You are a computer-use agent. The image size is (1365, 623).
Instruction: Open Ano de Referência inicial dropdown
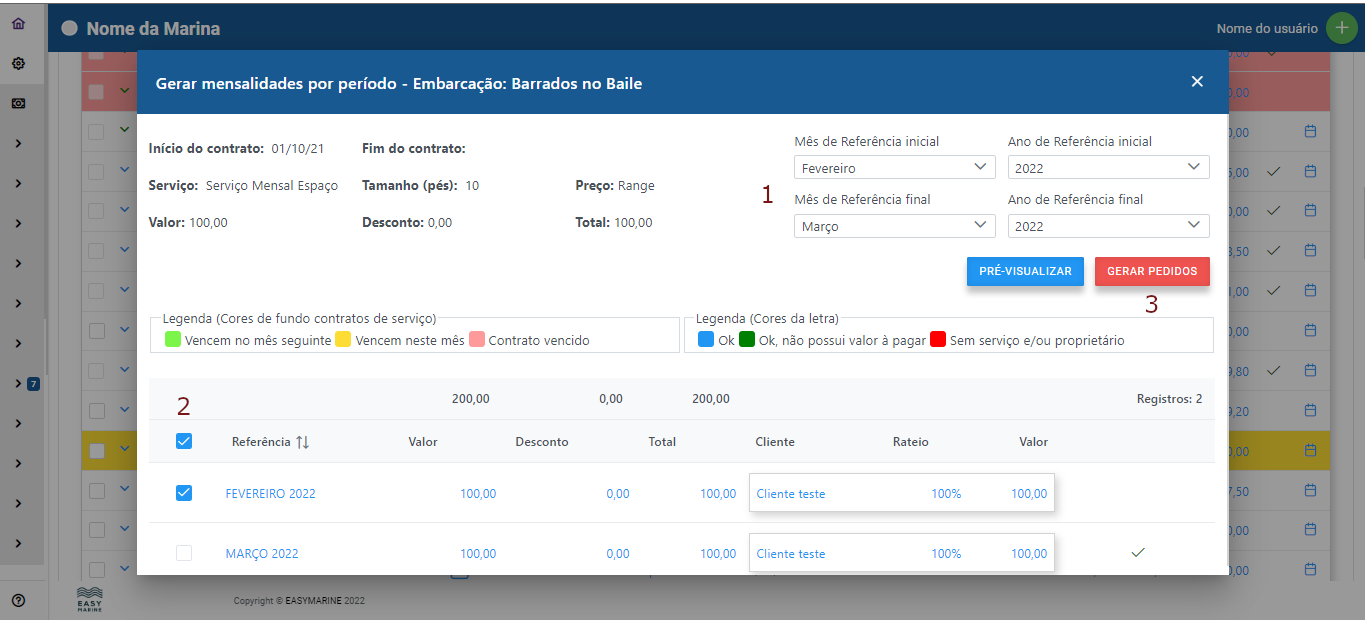click(1108, 168)
